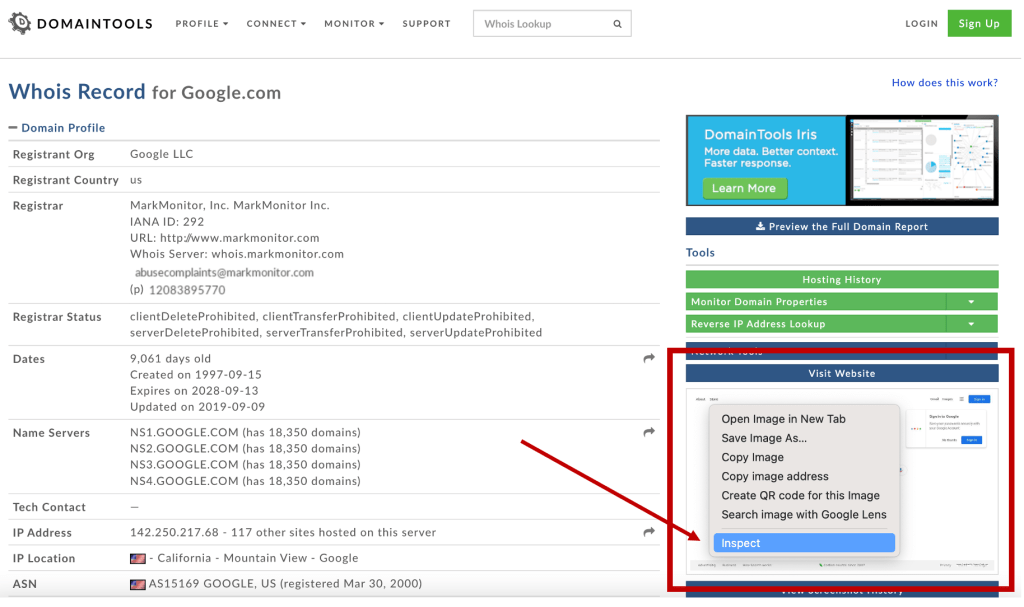Click Learn More on the Iris banner
This screenshot has height=607, width=1024.
[x=744, y=188]
